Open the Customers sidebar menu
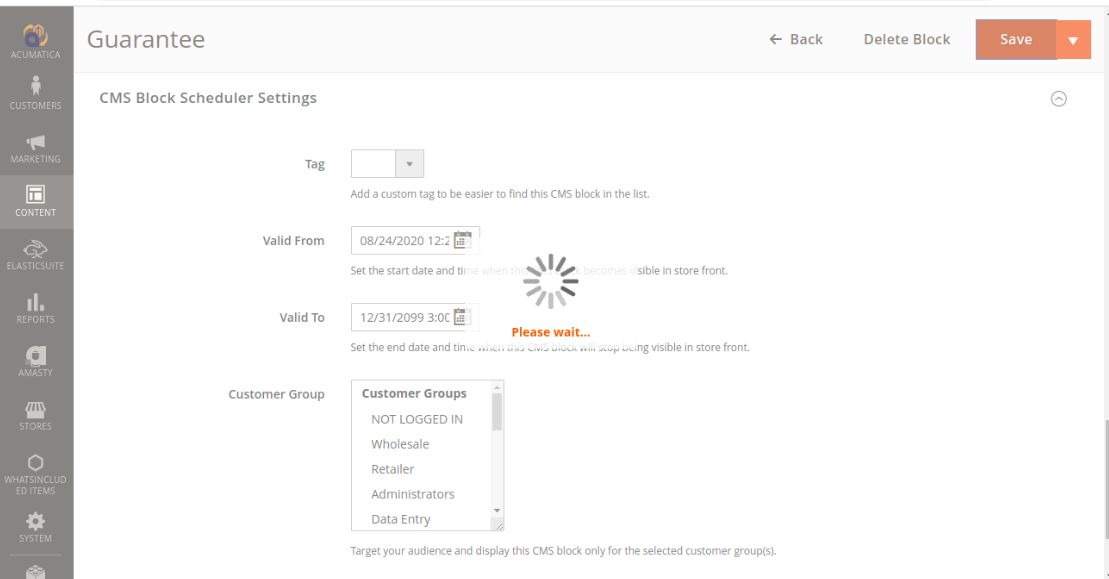The image size is (1109, 579). tap(35, 94)
